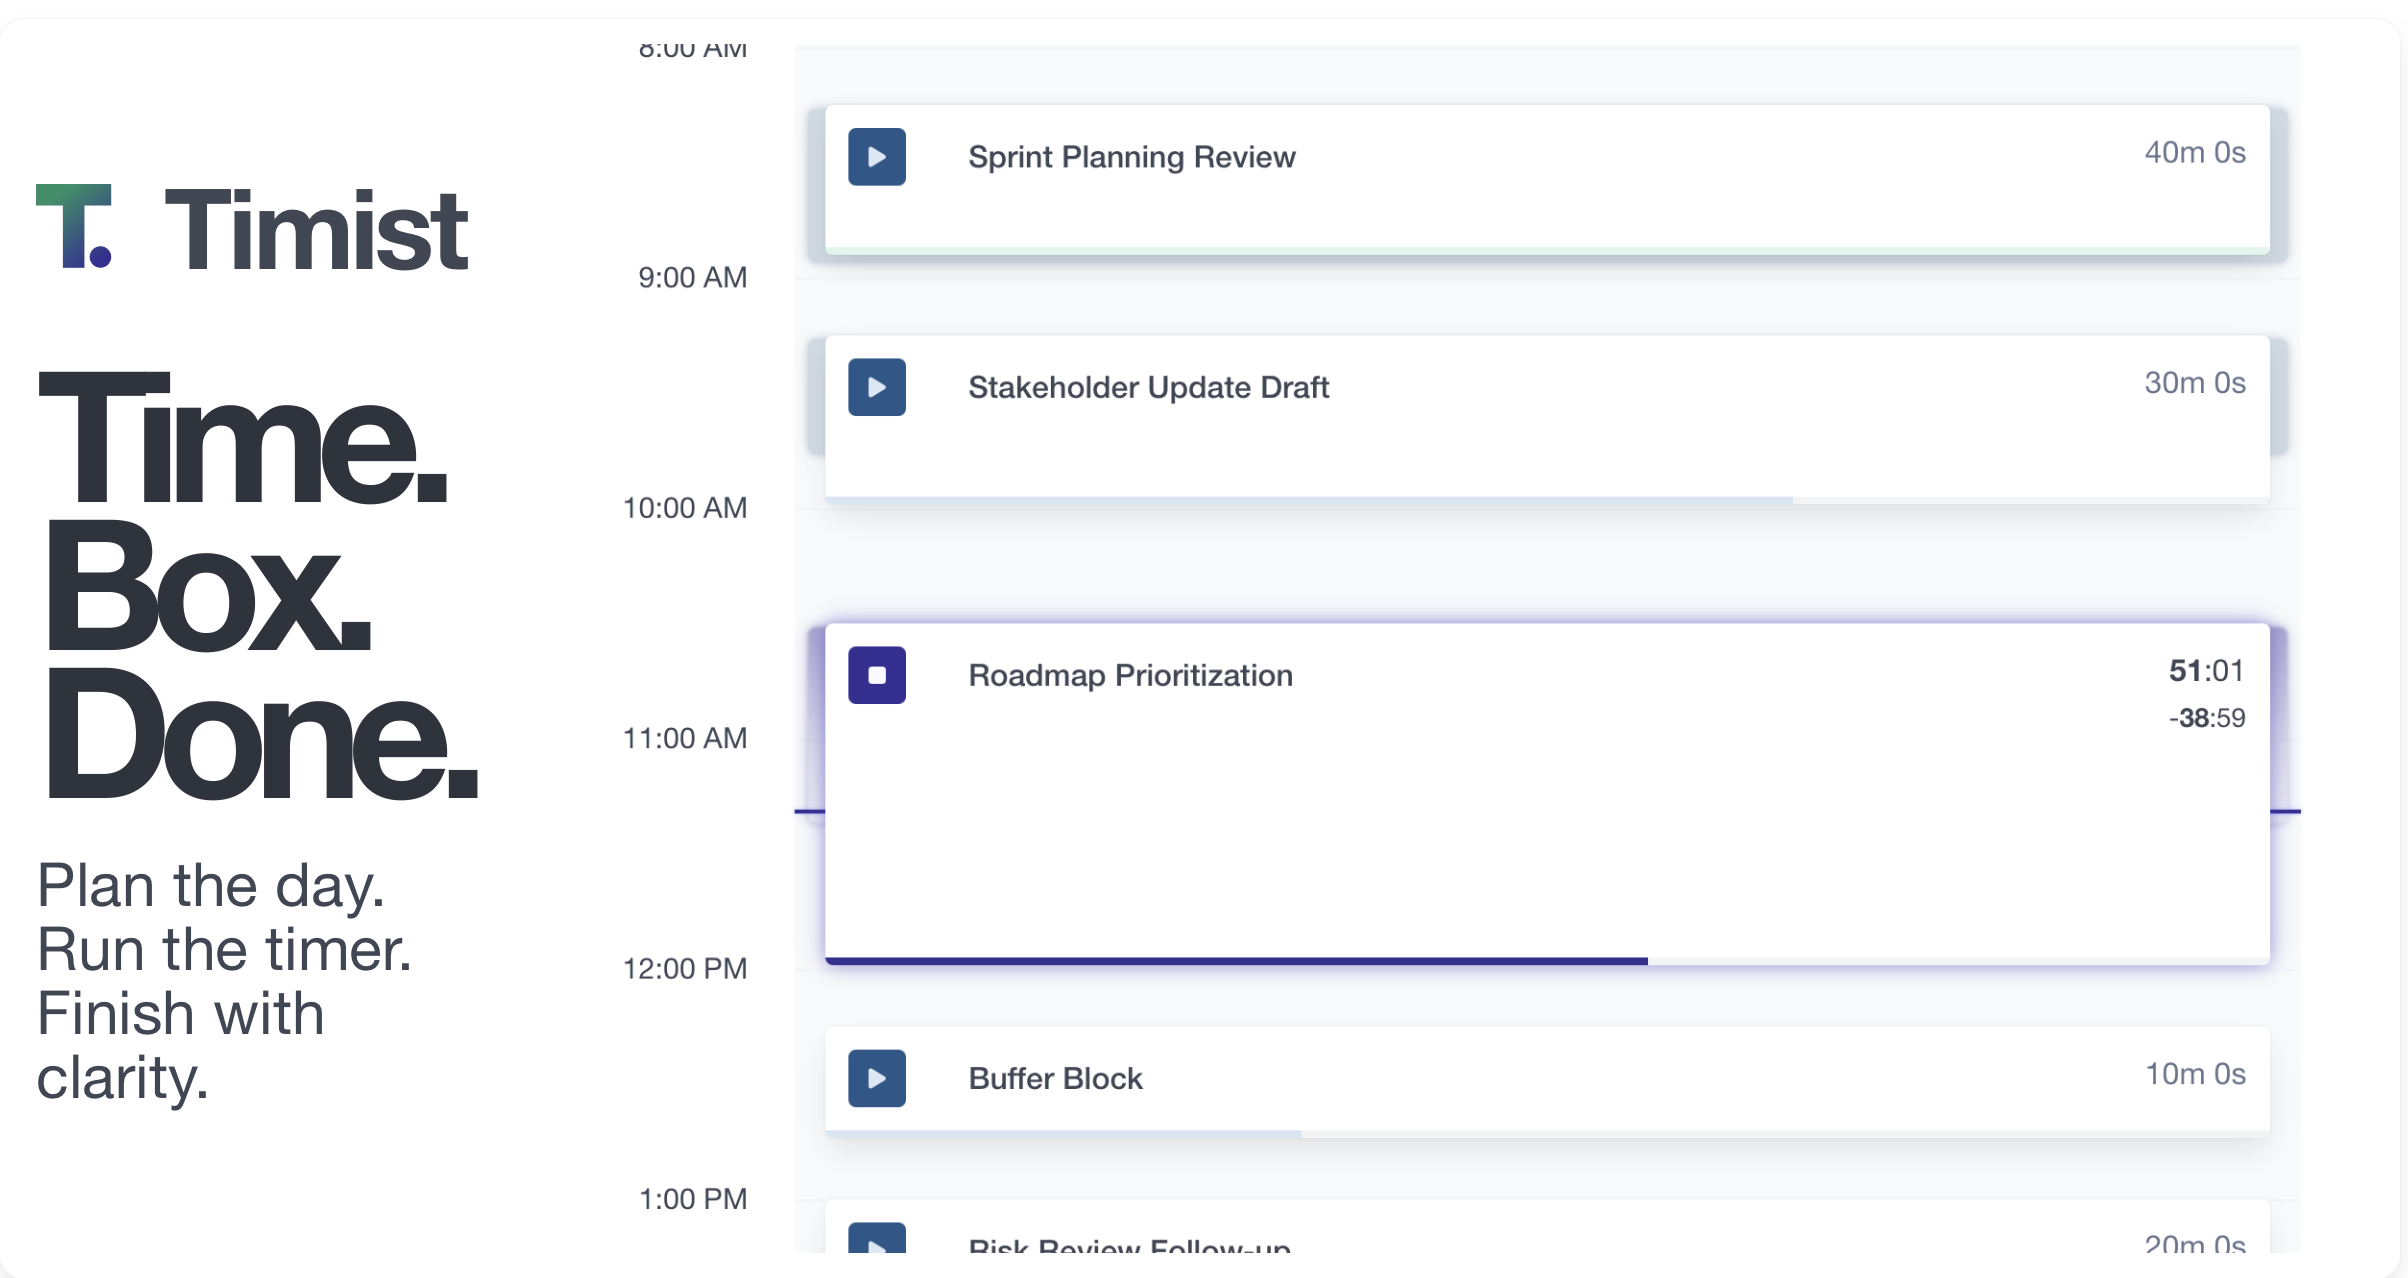Open the Sprint Planning Review task title
The width and height of the screenshot is (2408, 1278).
click(1131, 157)
